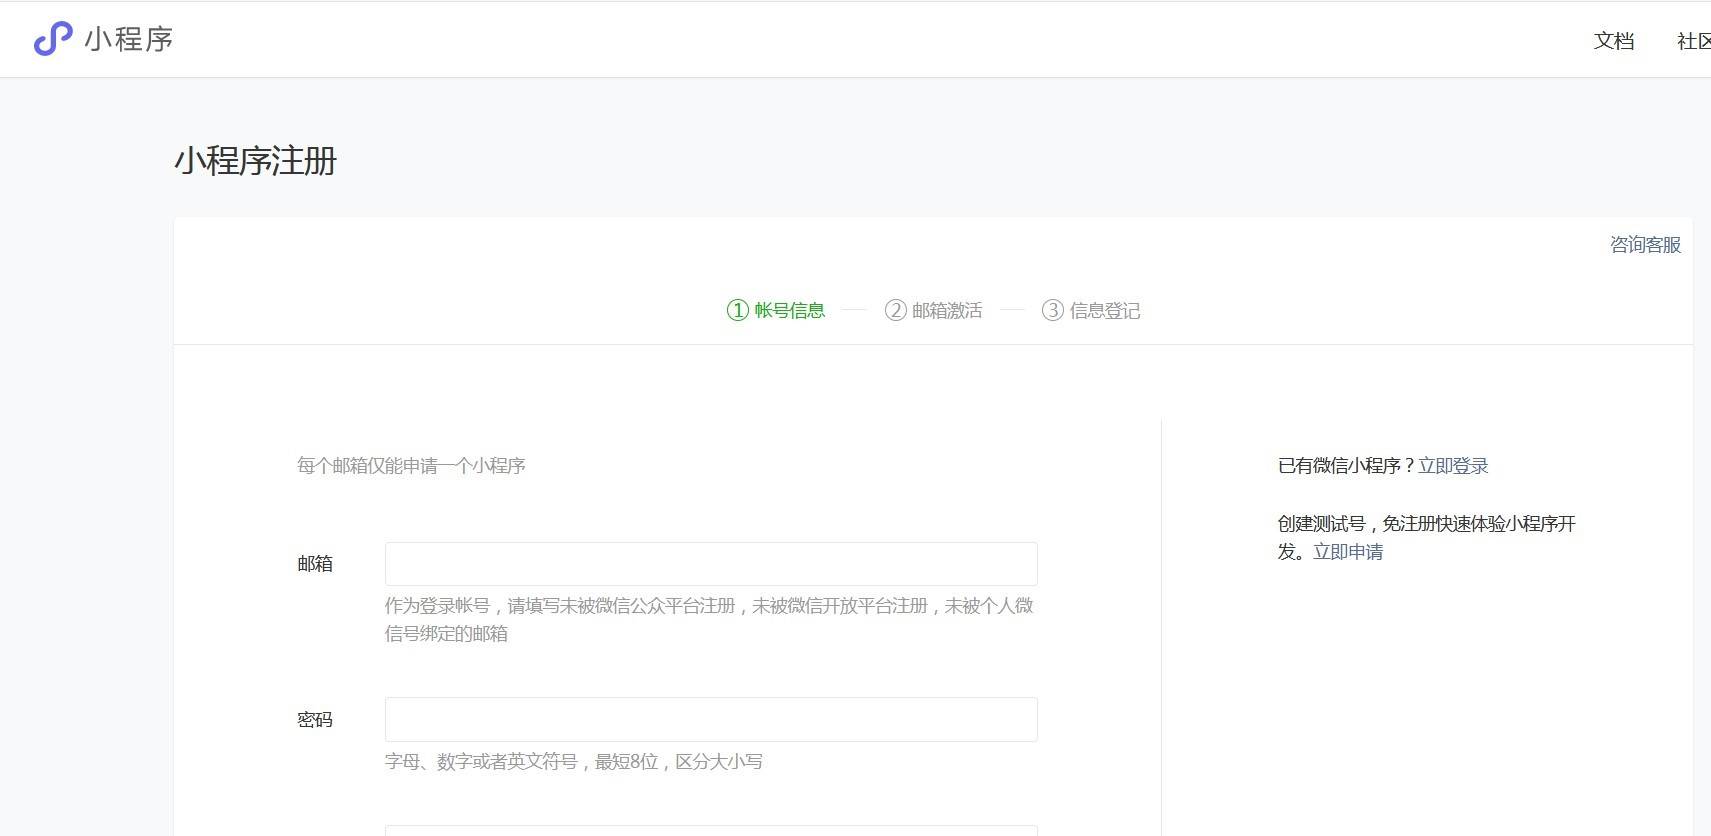Select the 信息登记 step label
The image size is (1711, 836).
(x=1104, y=311)
